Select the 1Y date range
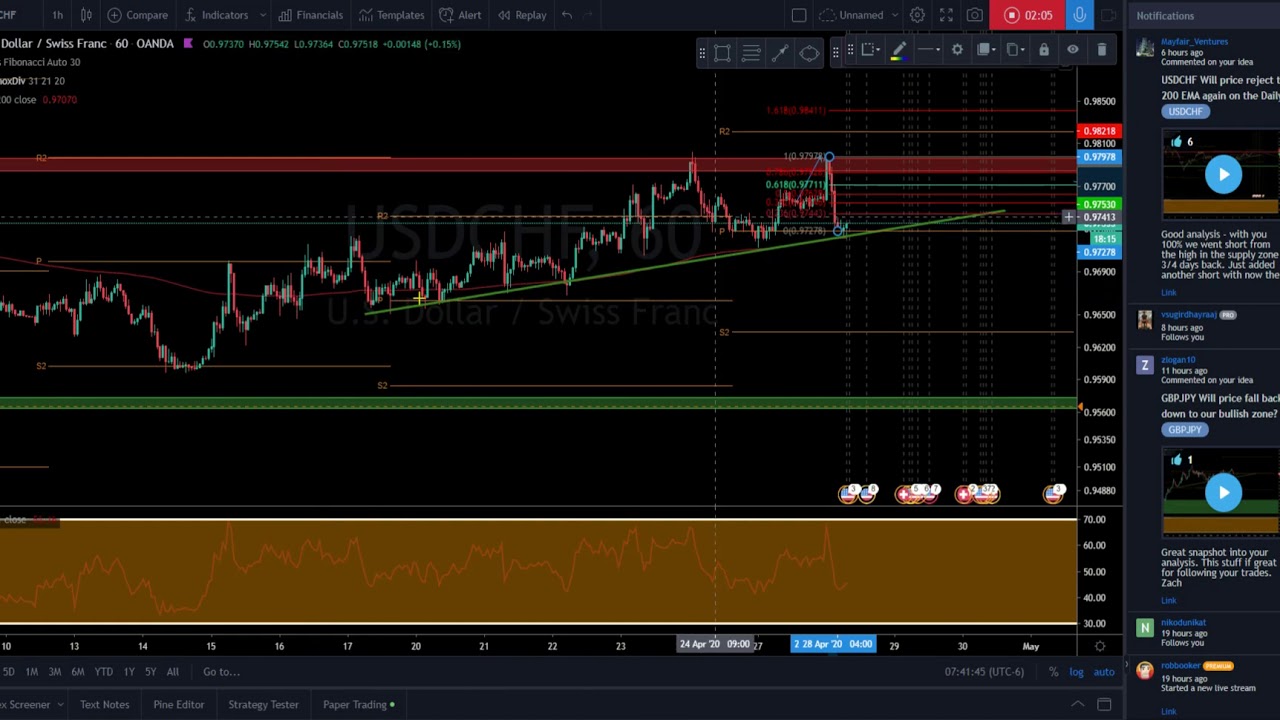The height and width of the screenshot is (720, 1280). (x=128, y=672)
